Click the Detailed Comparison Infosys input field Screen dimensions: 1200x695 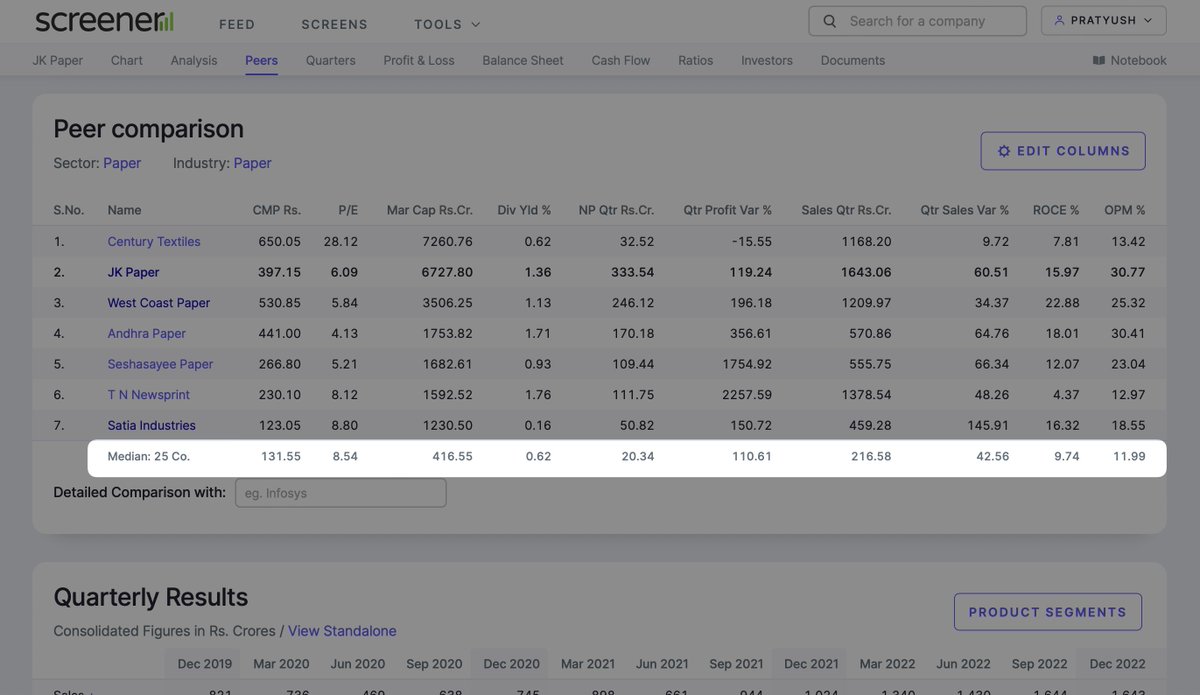(x=341, y=493)
